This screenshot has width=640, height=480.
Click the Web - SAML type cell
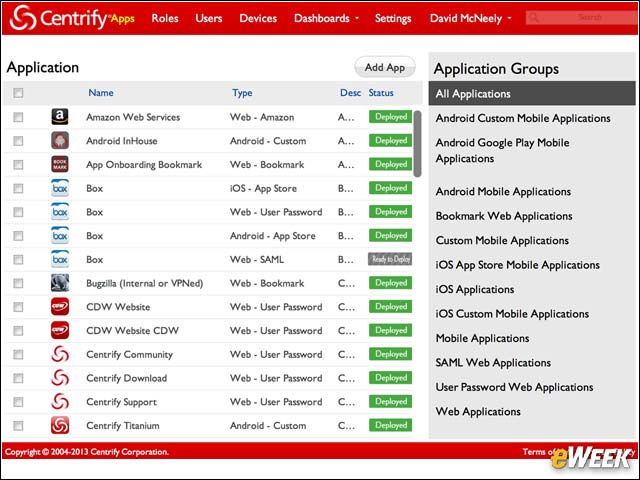[257, 260]
